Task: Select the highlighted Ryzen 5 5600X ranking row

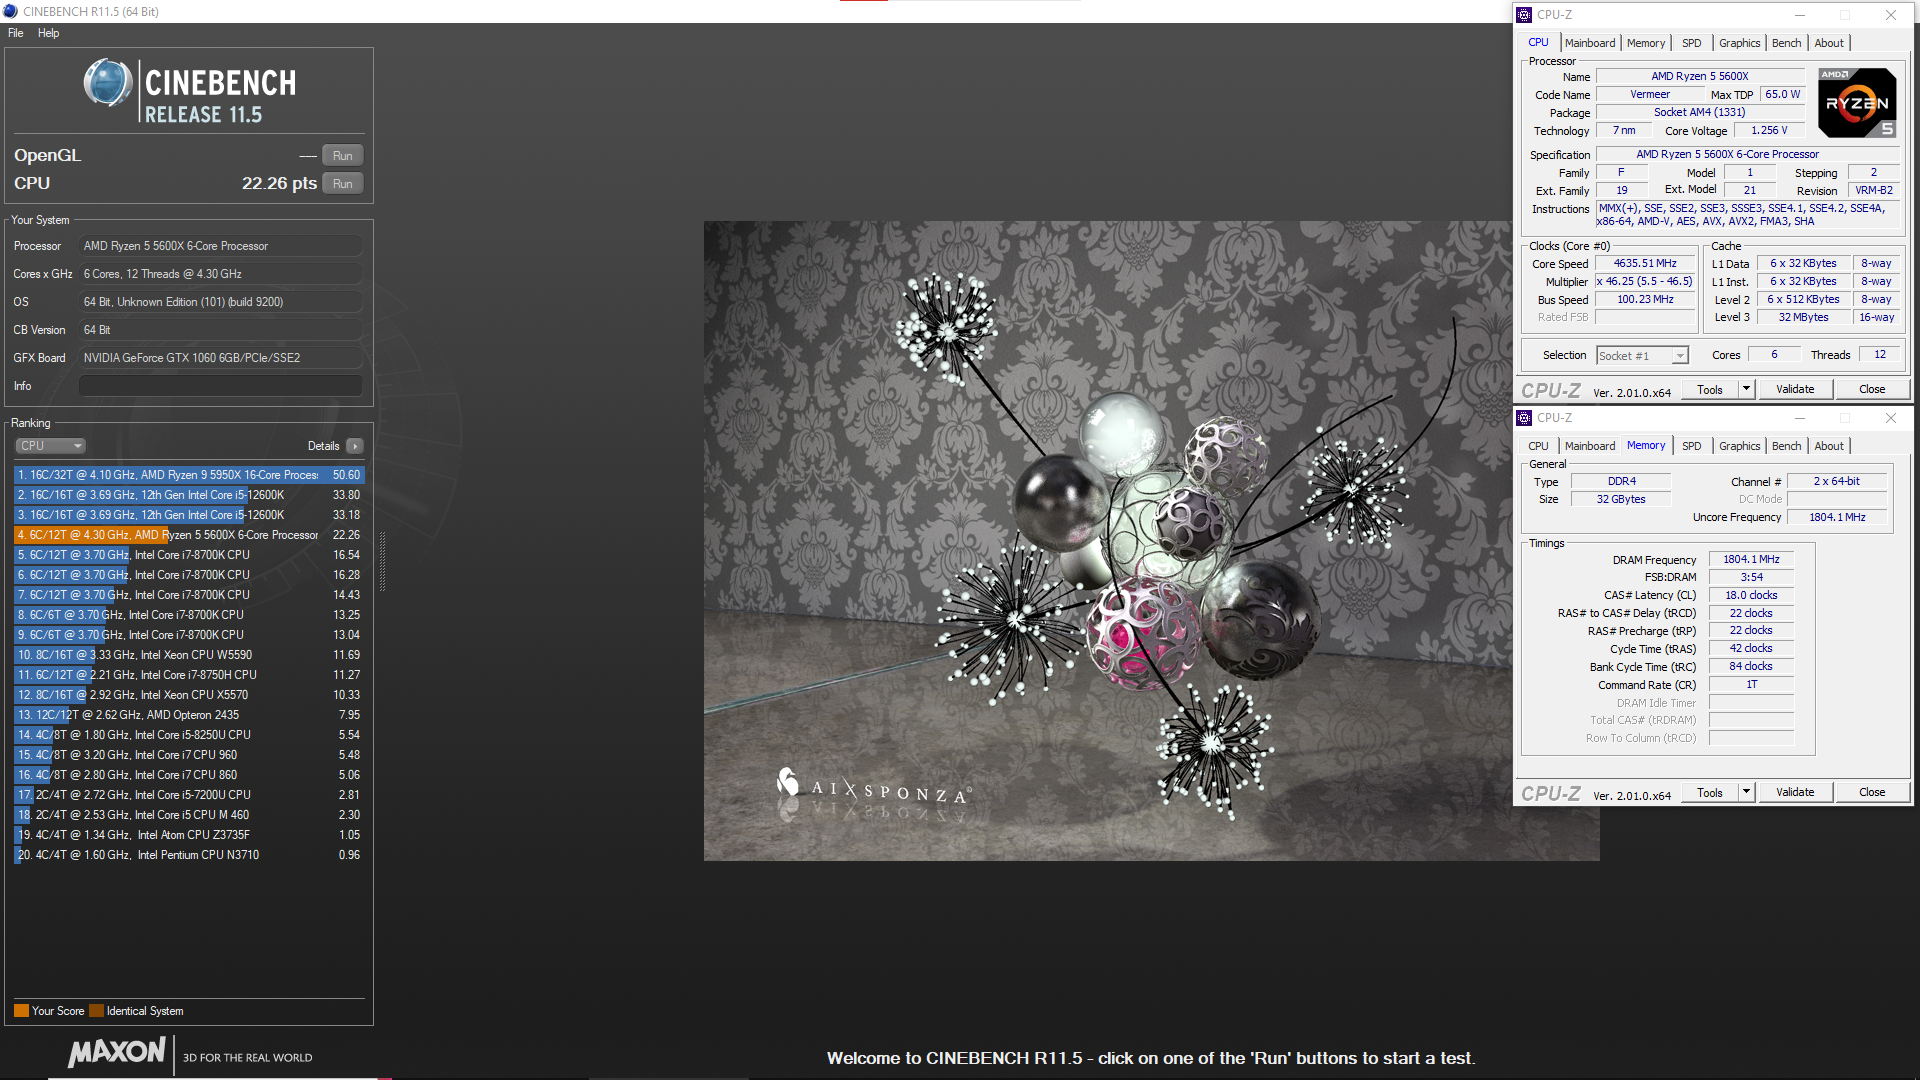Action: click(189, 535)
